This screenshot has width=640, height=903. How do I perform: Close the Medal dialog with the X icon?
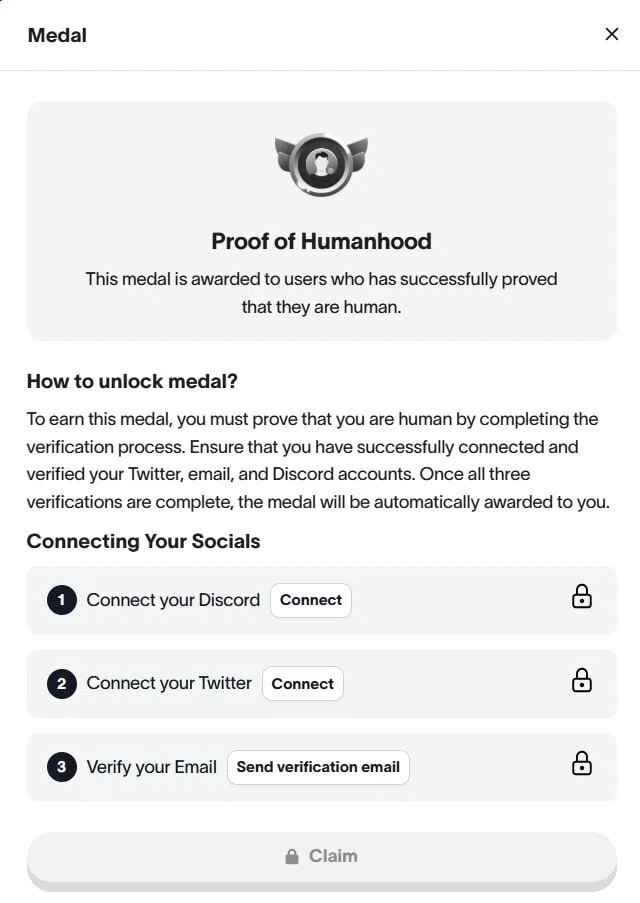click(x=612, y=35)
